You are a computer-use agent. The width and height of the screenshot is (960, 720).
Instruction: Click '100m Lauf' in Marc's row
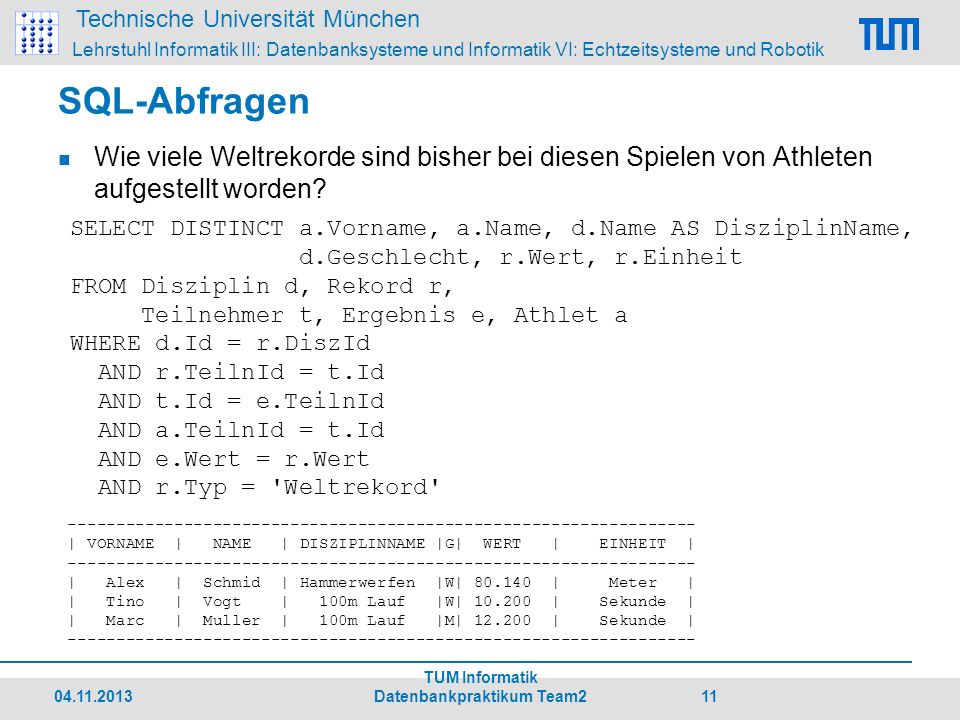click(362, 620)
